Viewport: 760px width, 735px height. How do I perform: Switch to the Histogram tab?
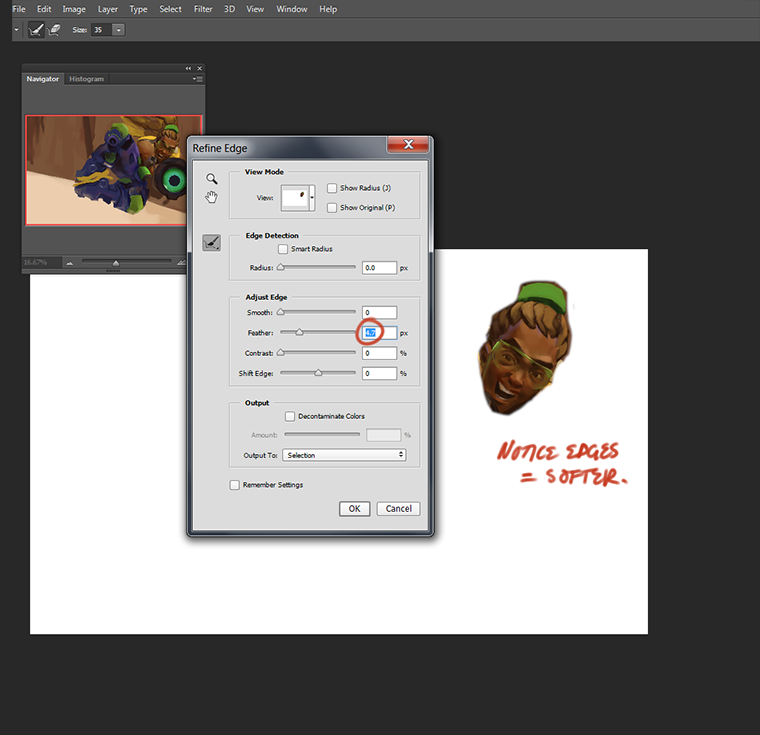pyautogui.click(x=86, y=79)
